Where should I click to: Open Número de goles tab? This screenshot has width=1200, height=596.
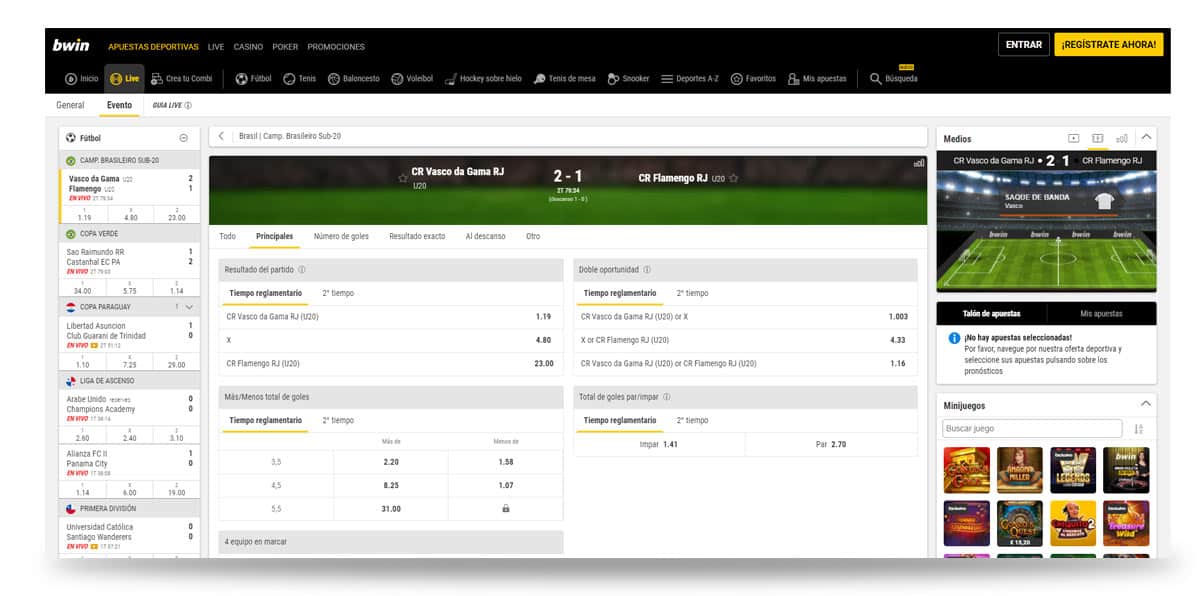[x=341, y=236]
